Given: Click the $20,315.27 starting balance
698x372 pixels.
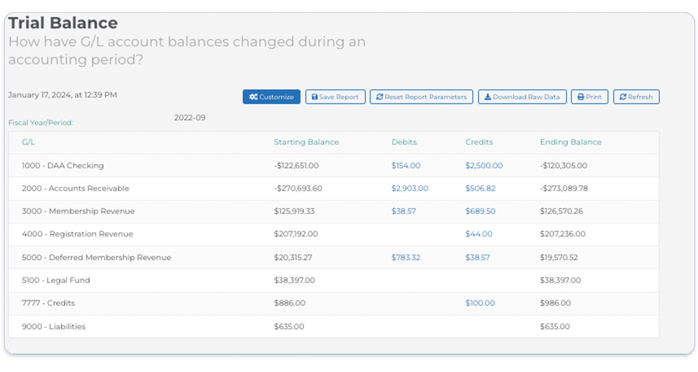Looking at the screenshot, I should coord(293,257).
